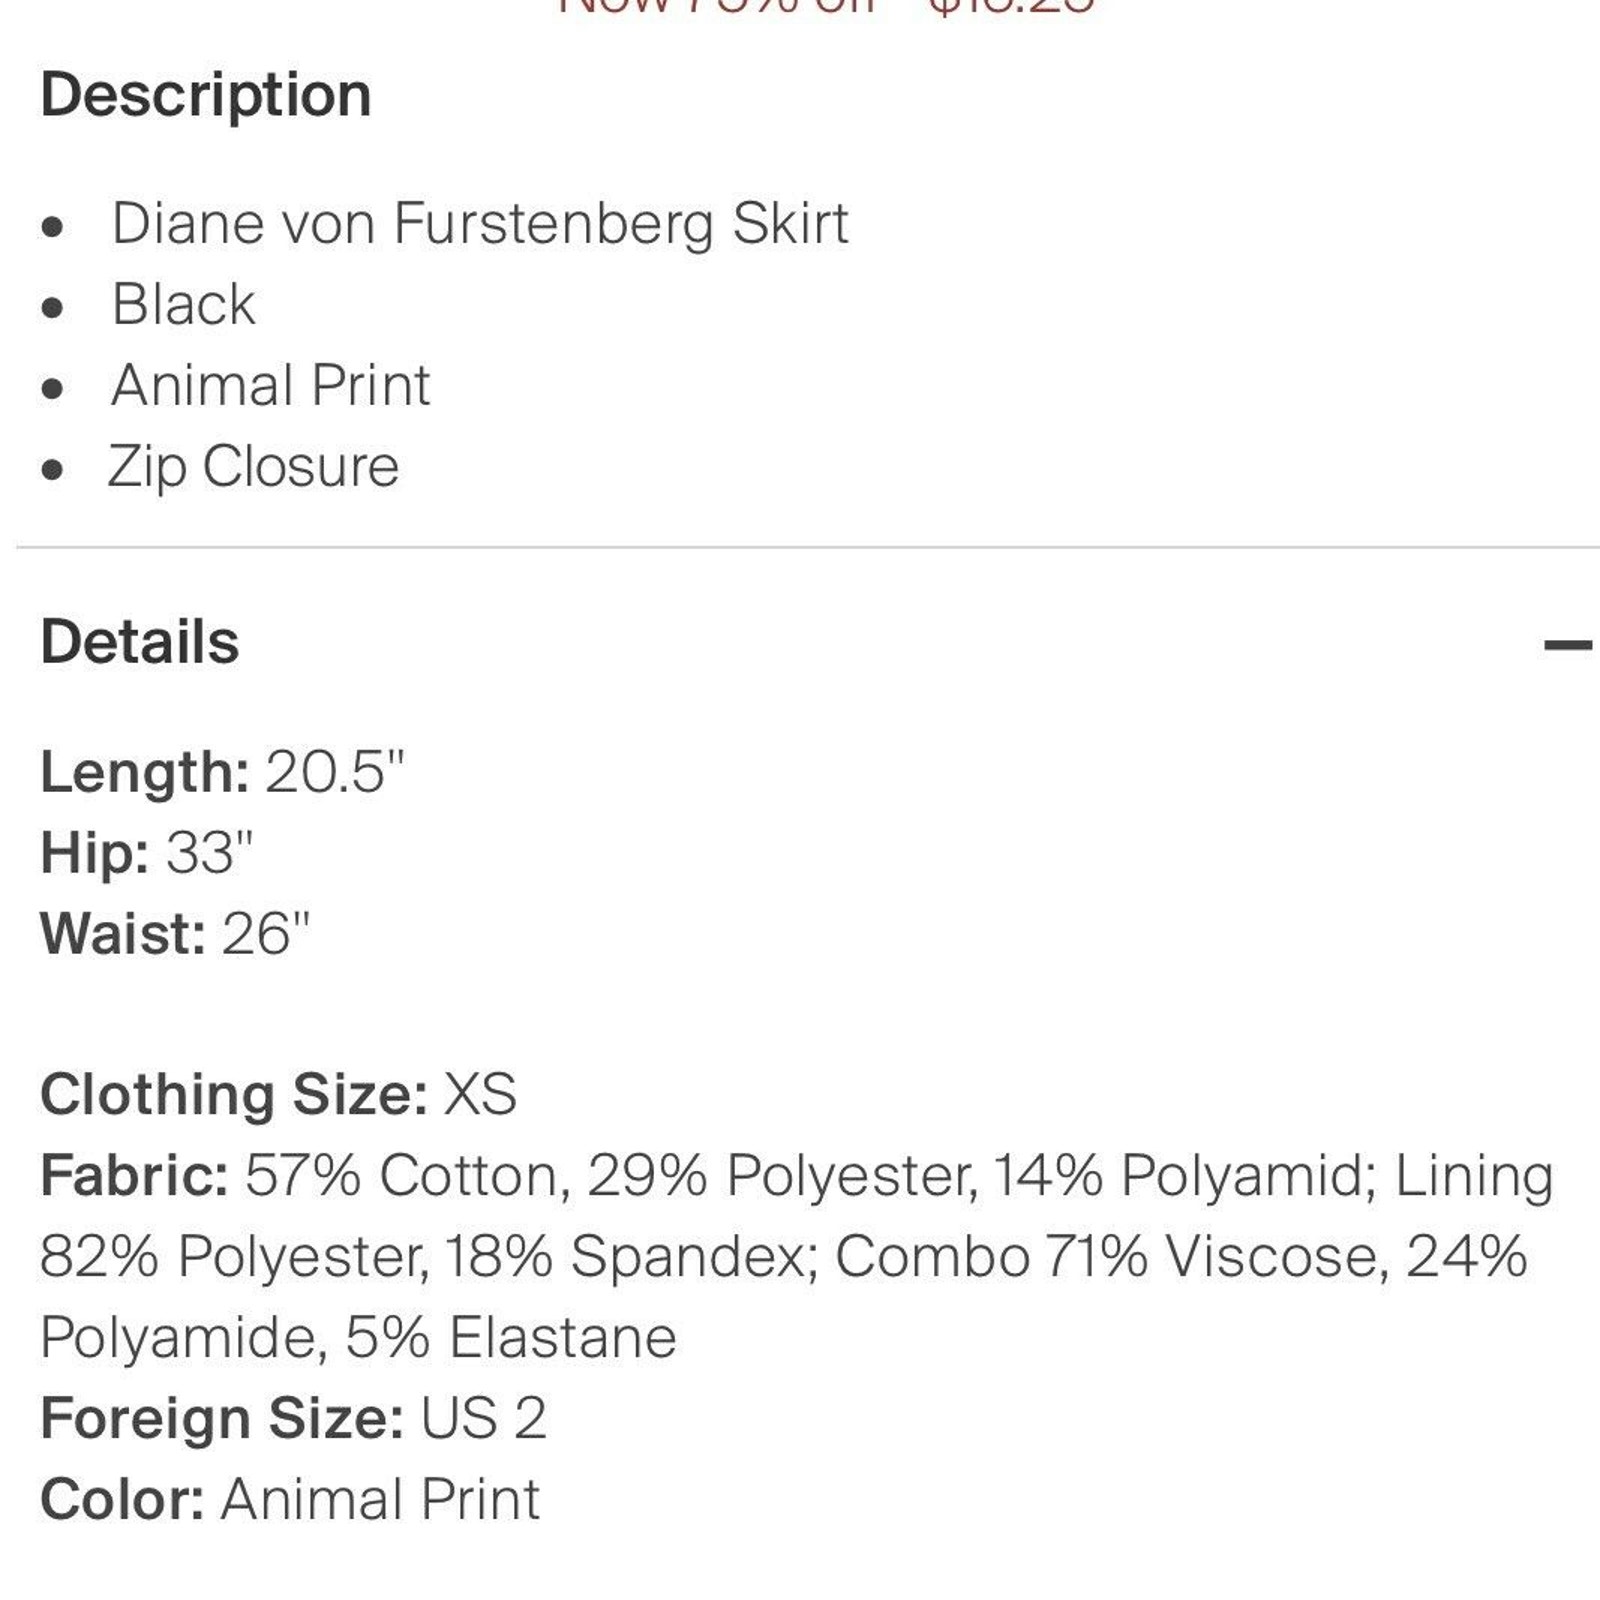The image size is (1600, 1600).
Task: Click the Details section header
Action: pos(140,641)
